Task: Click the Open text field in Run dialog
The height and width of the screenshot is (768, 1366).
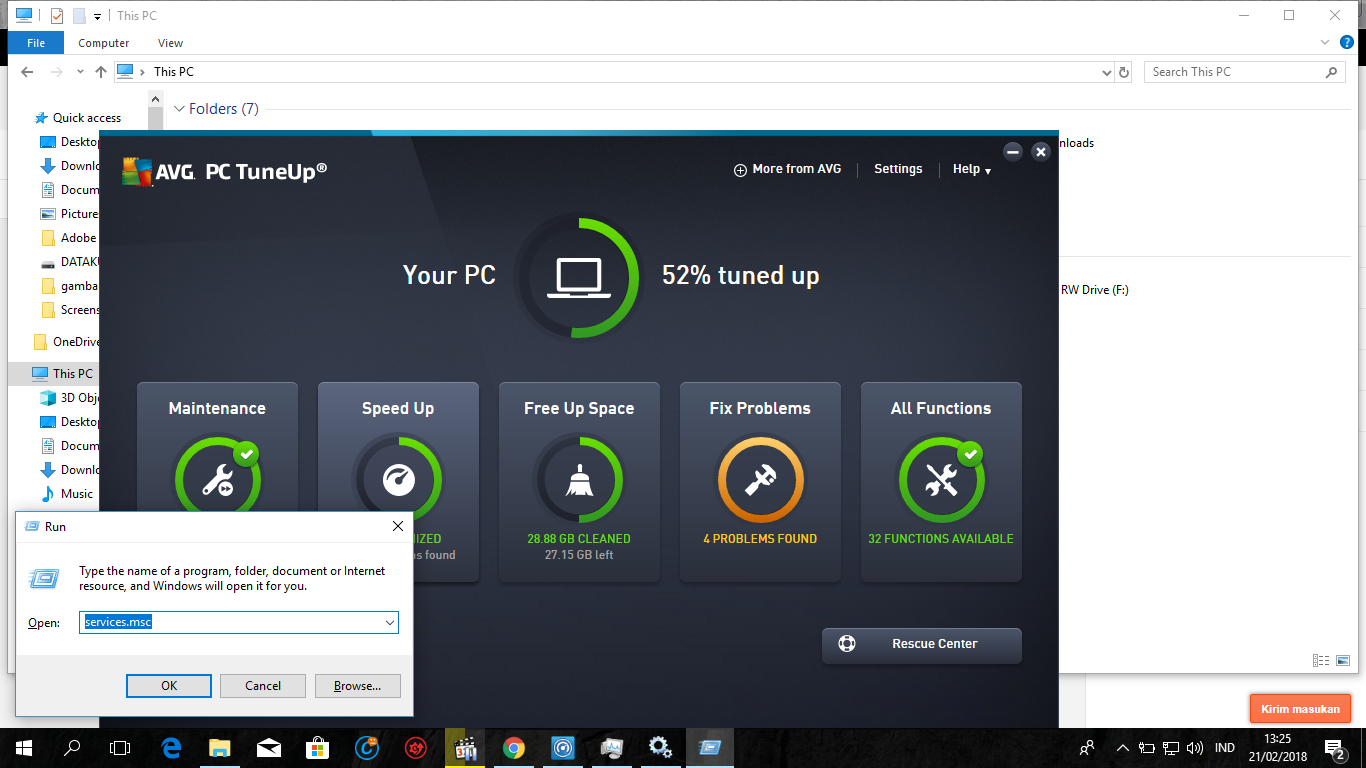Action: coord(239,622)
